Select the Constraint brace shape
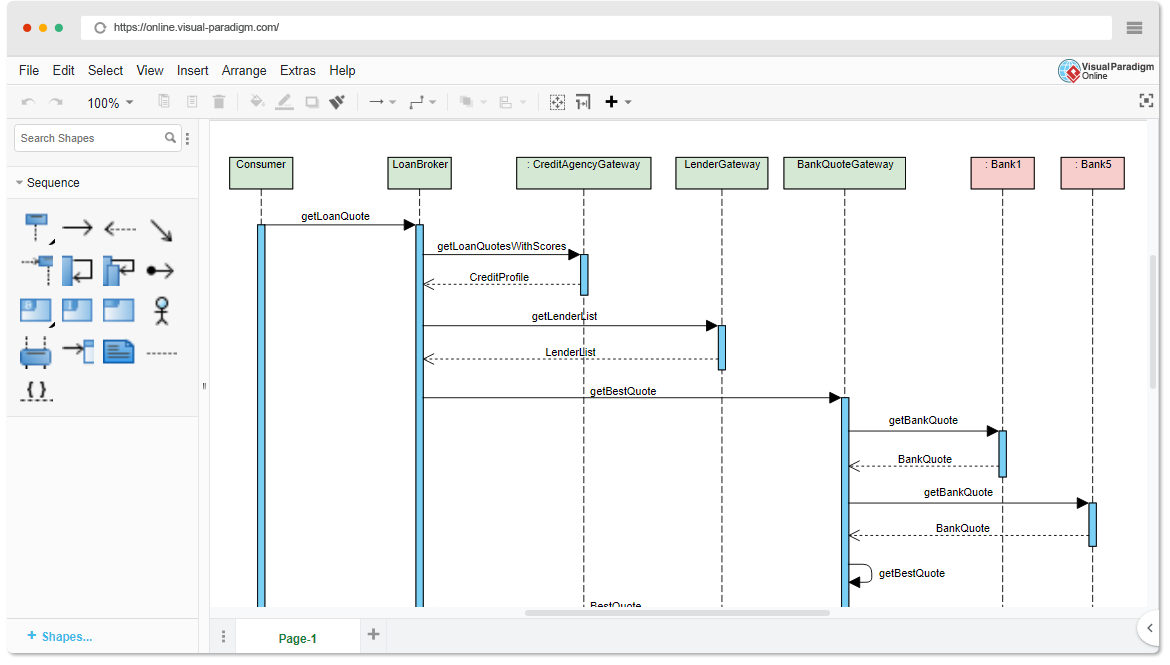This screenshot has height=665, width=1170. [36, 391]
